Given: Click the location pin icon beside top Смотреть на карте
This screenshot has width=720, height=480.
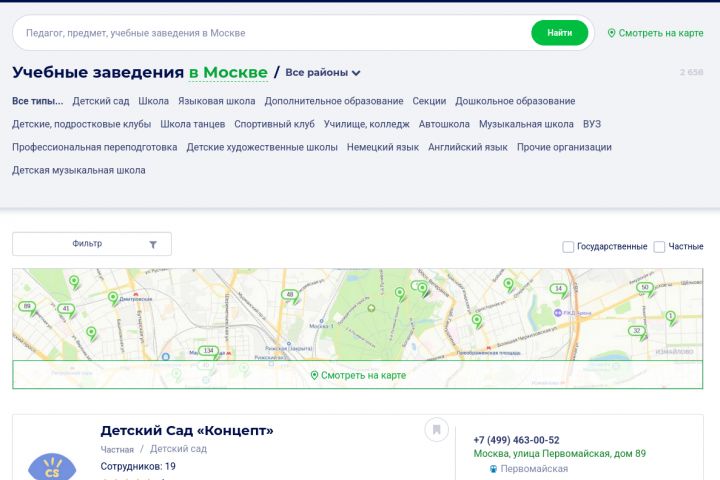Looking at the screenshot, I should coord(612,33).
